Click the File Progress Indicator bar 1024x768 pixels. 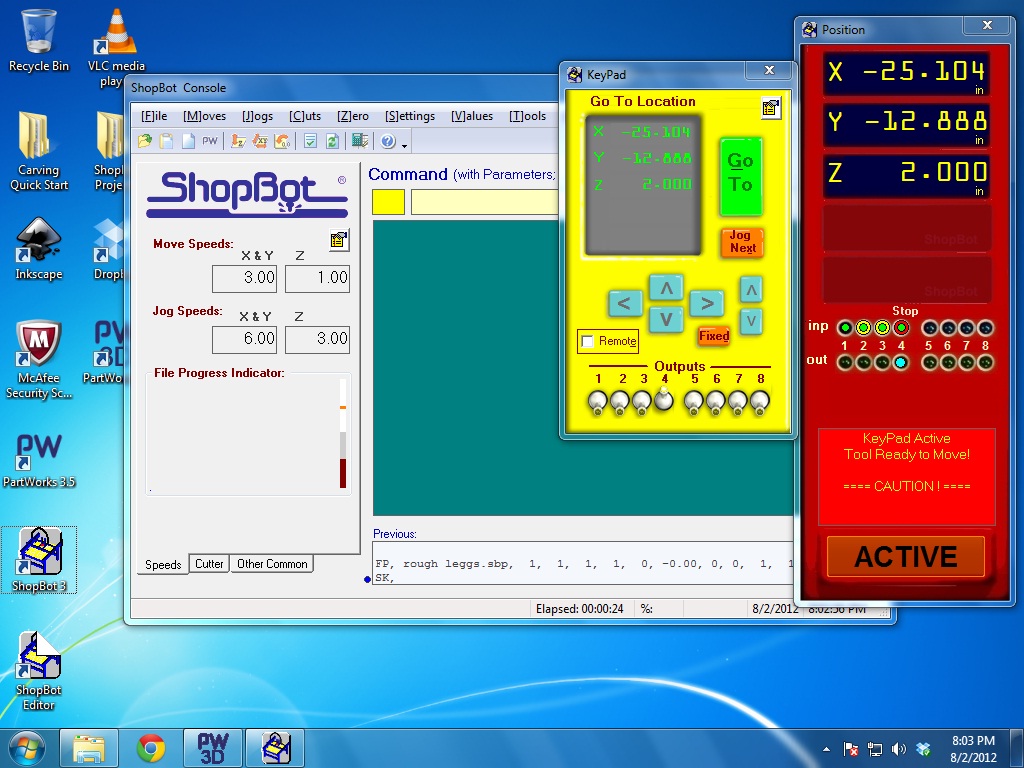[342, 433]
